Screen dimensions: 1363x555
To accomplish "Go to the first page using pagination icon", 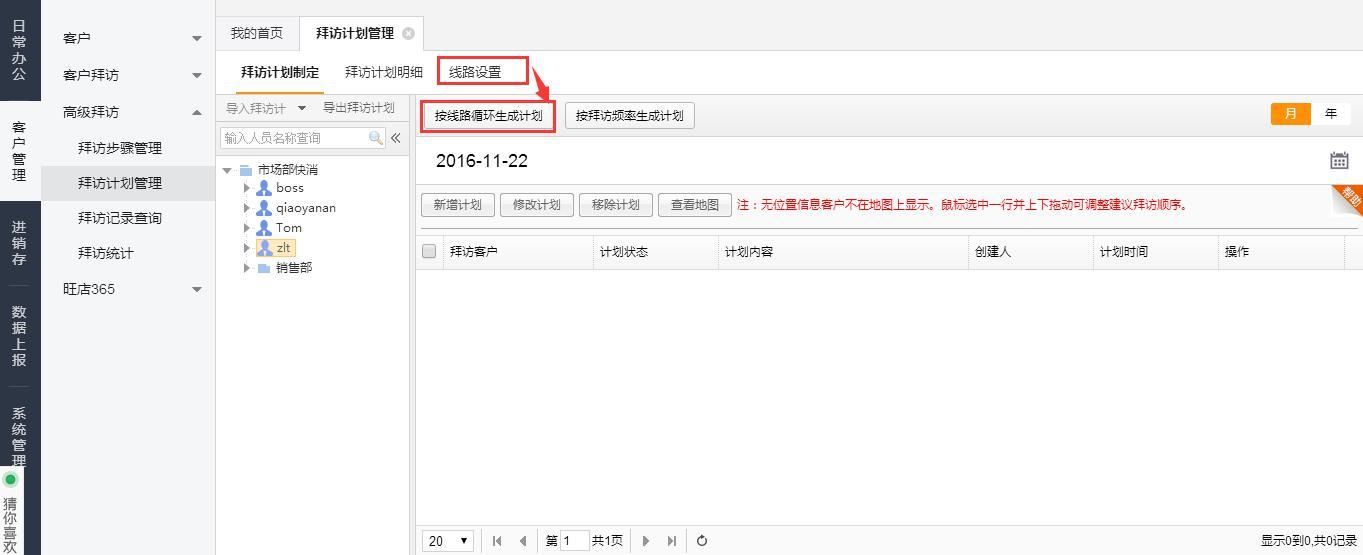I will click(x=497, y=541).
